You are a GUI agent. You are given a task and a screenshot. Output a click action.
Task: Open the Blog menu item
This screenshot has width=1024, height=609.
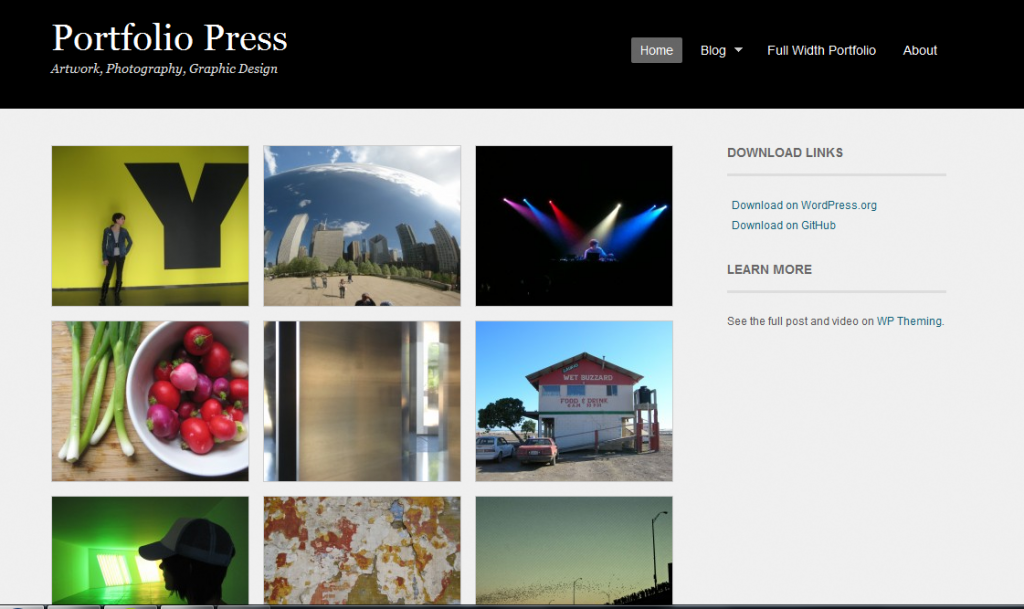click(x=713, y=50)
